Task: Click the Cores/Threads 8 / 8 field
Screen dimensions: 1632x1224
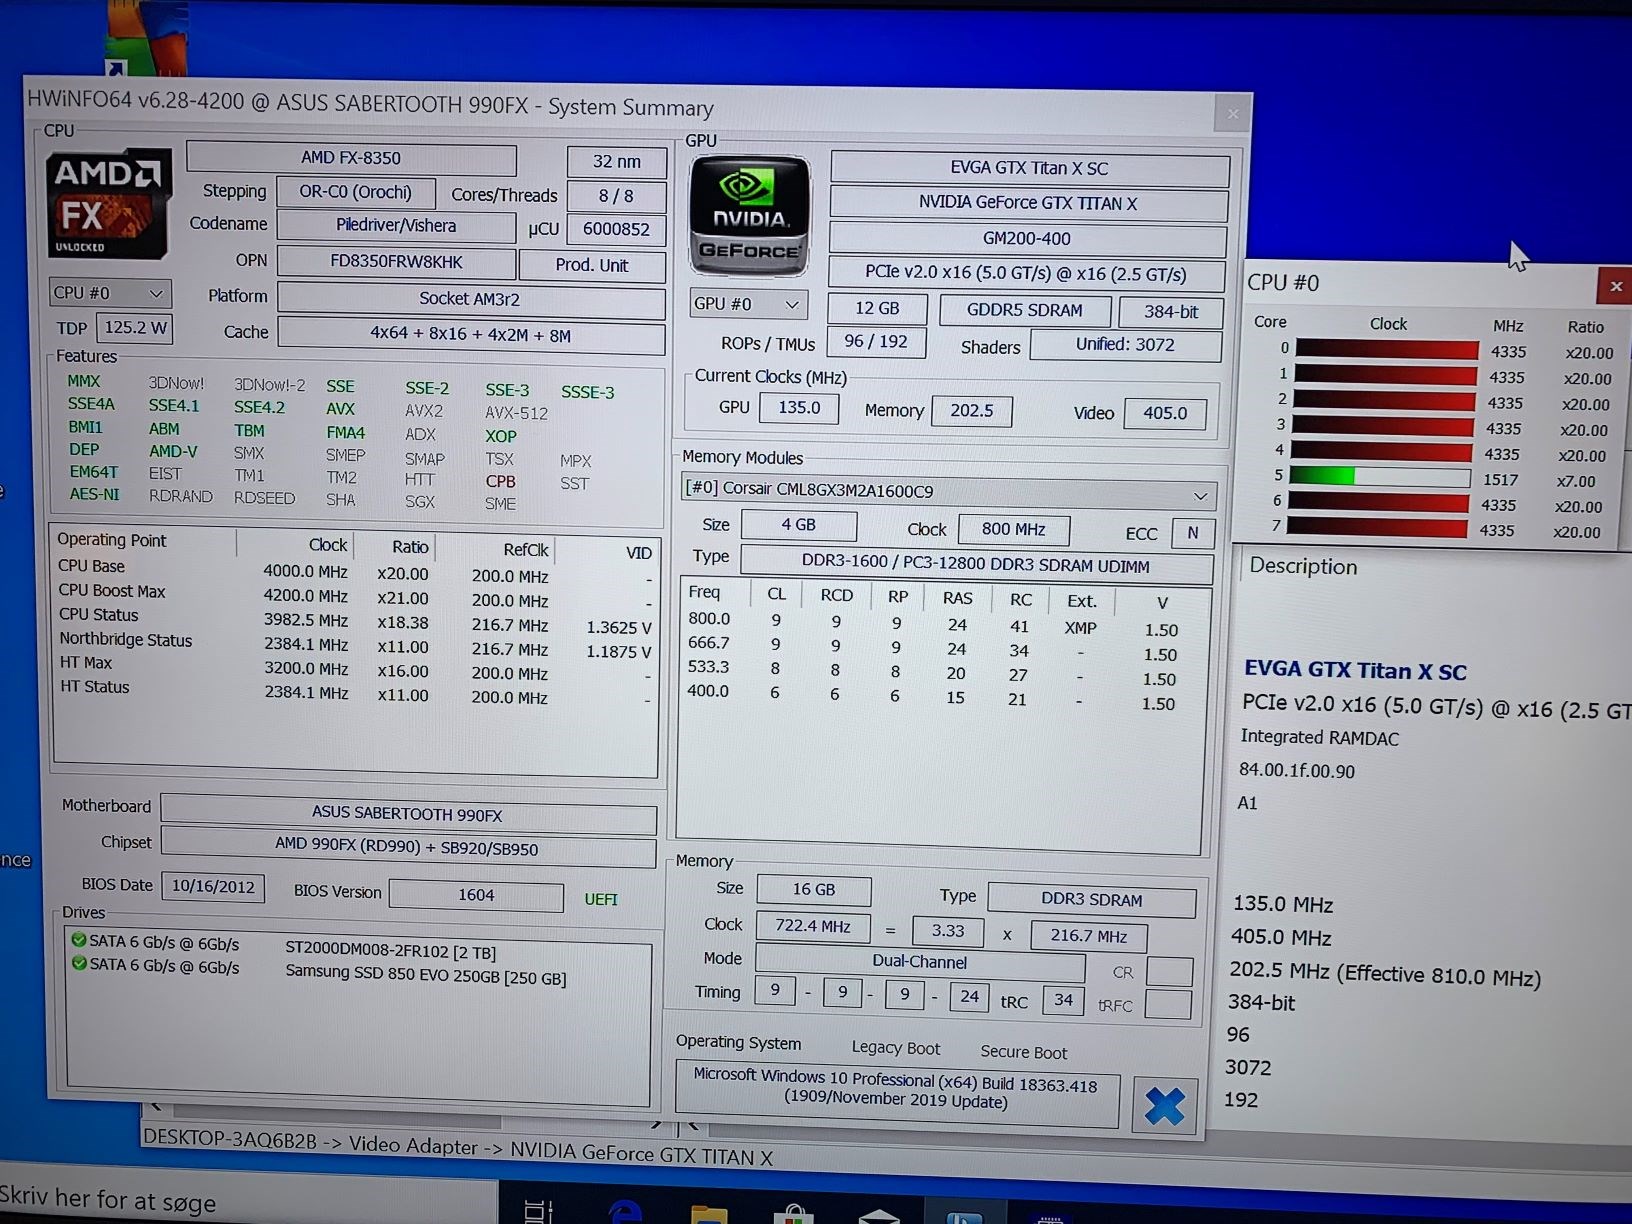Action: (616, 196)
